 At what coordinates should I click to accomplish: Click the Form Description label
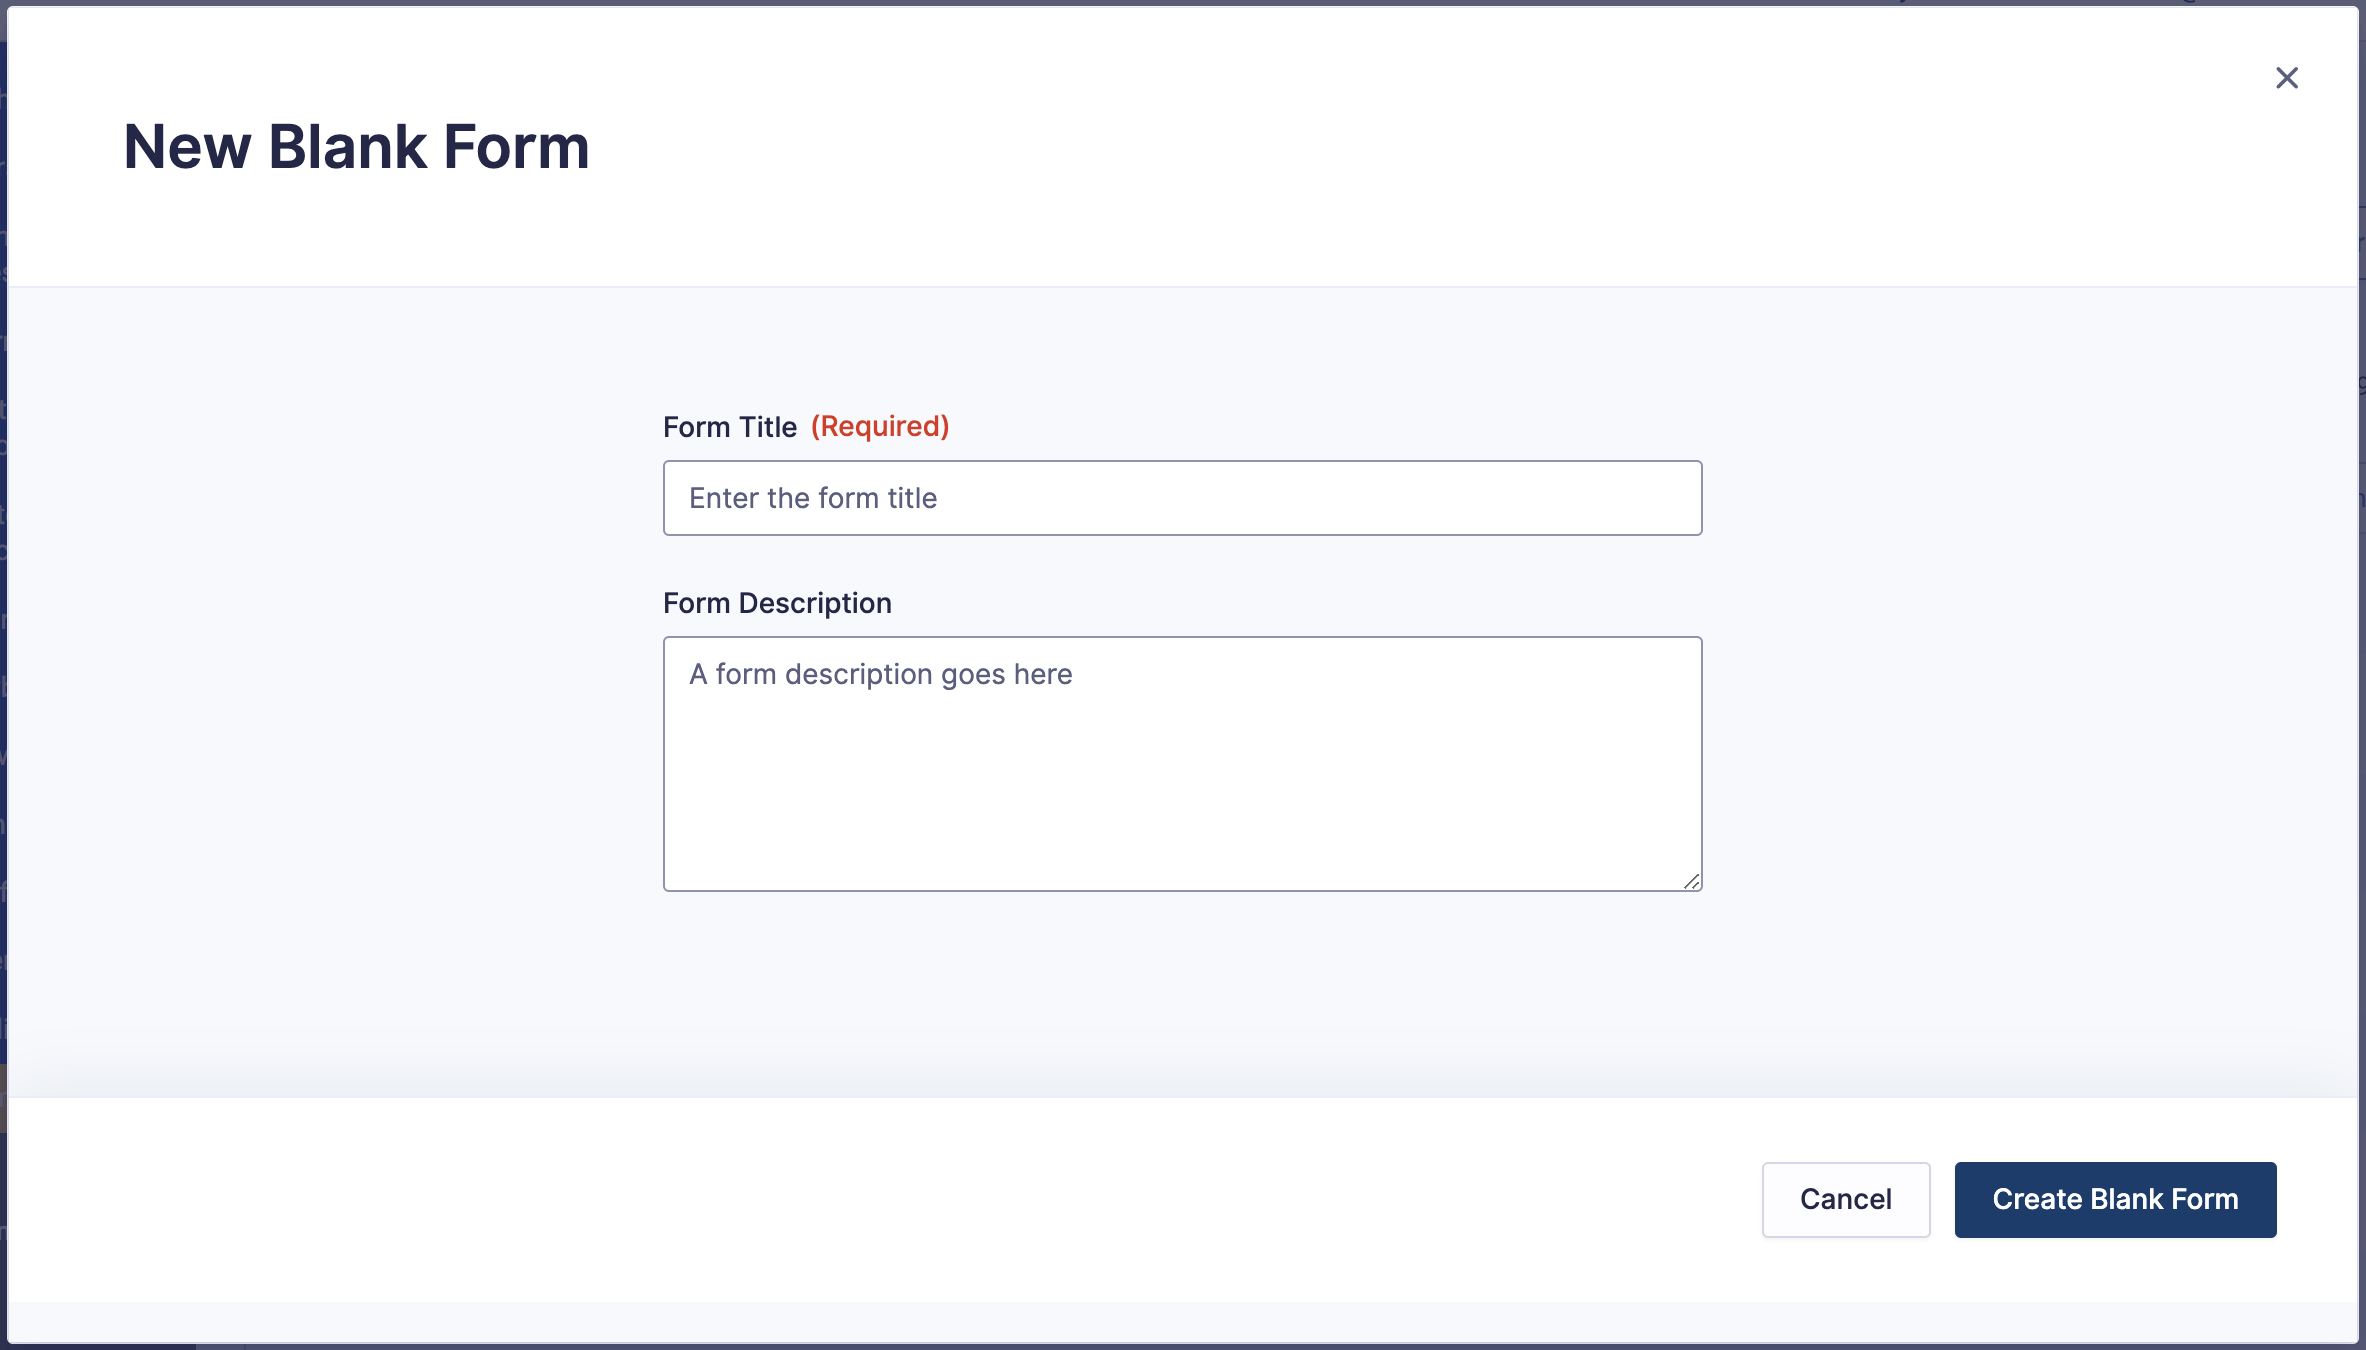(x=777, y=603)
